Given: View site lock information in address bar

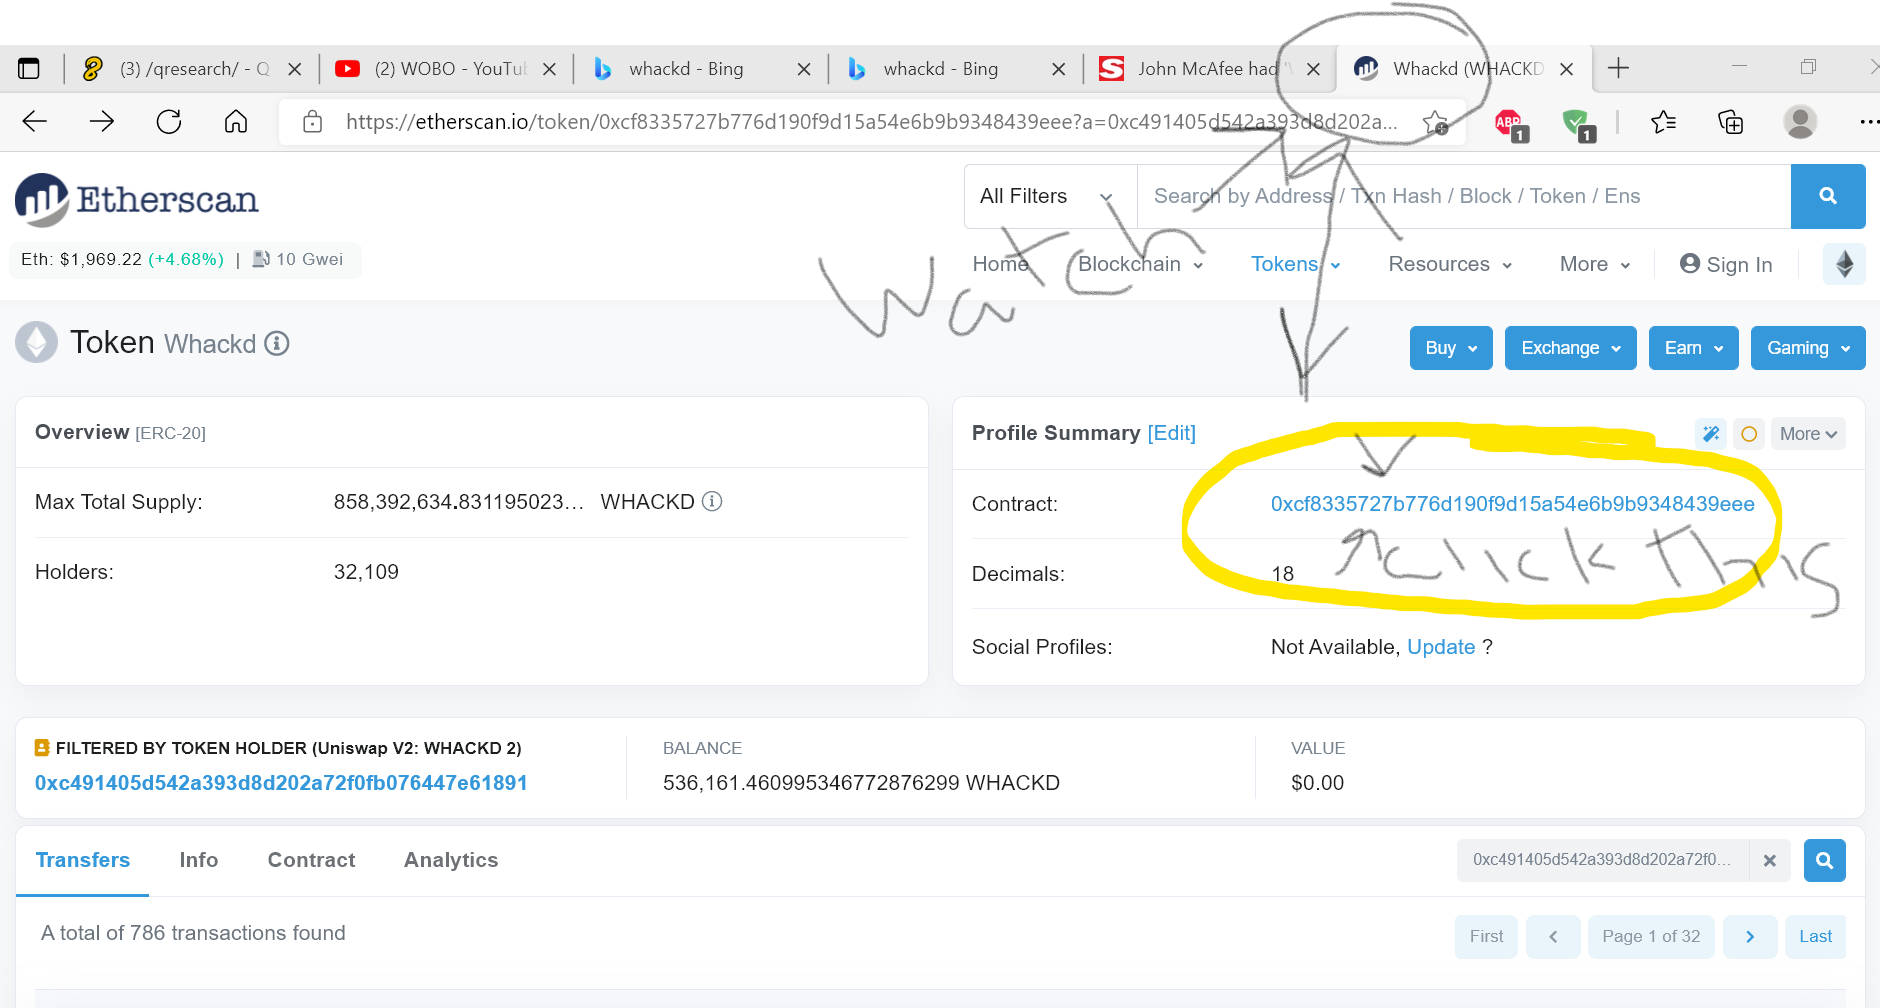Looking at the screenshot, I should pos(313,122).
